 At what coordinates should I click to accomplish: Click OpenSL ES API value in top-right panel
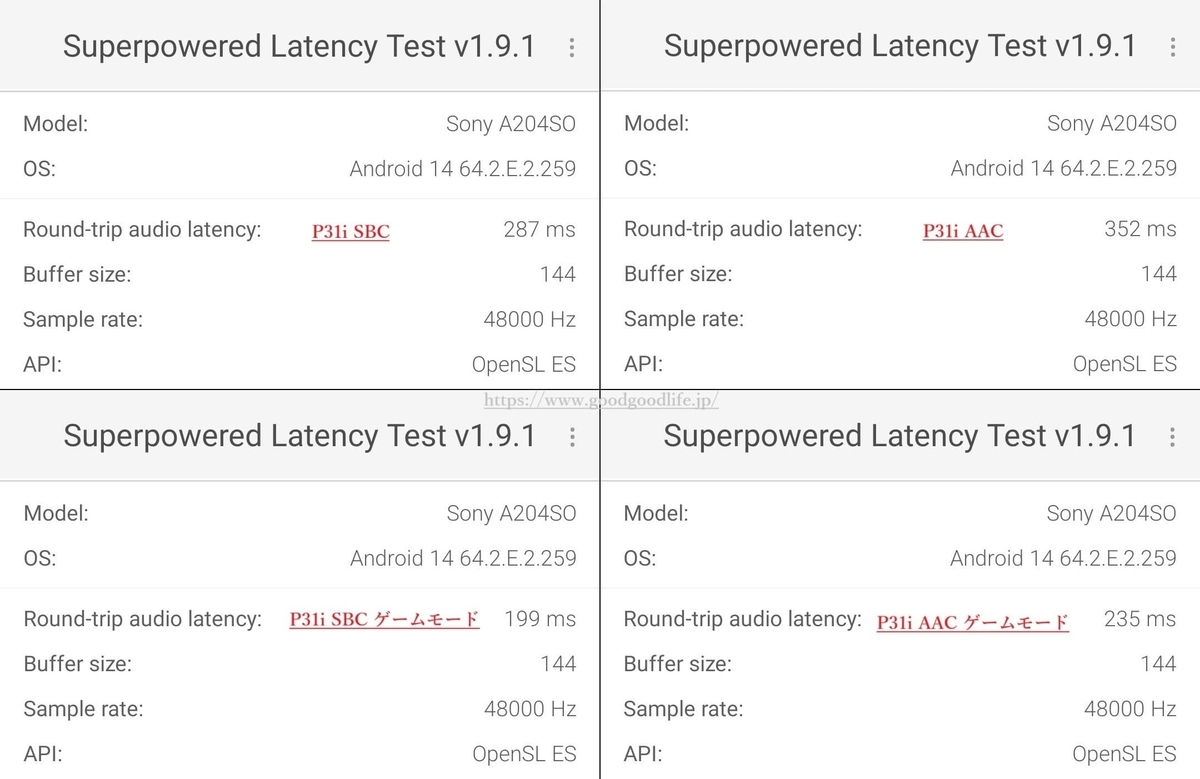tap(1124, 364)
